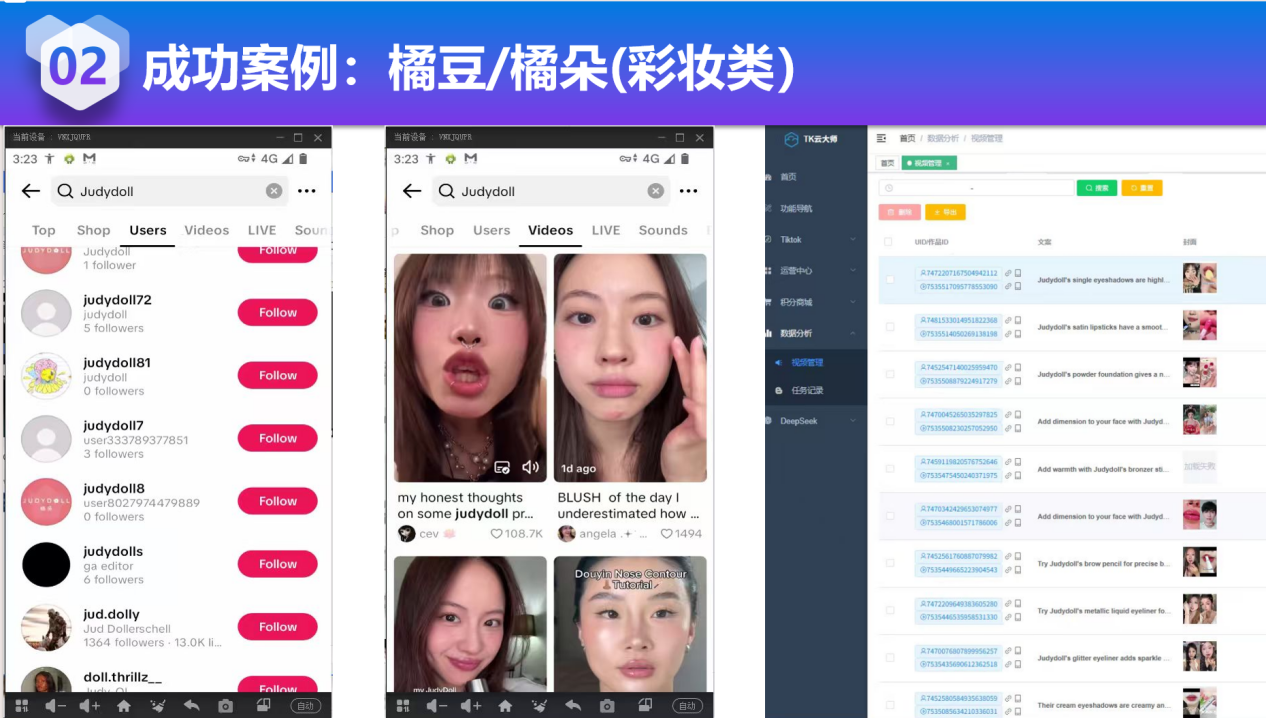Viewport: 1266px width, 718px height.
Task: Raise the volume on the left emulator toolbar
Action: tap(89, 706)
